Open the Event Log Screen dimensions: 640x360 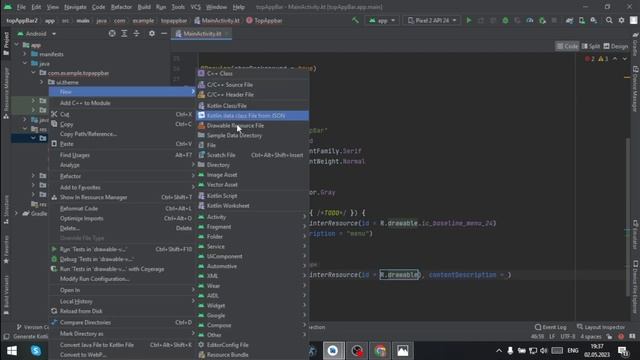(550, 327)
